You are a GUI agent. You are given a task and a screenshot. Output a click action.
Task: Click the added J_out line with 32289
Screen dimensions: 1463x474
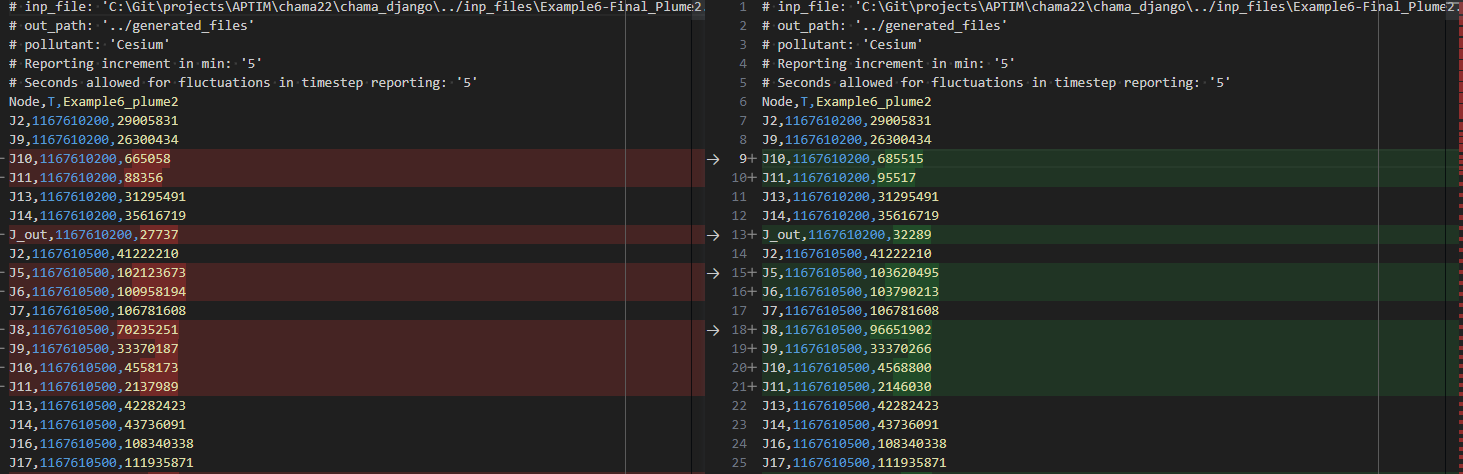1096,235
